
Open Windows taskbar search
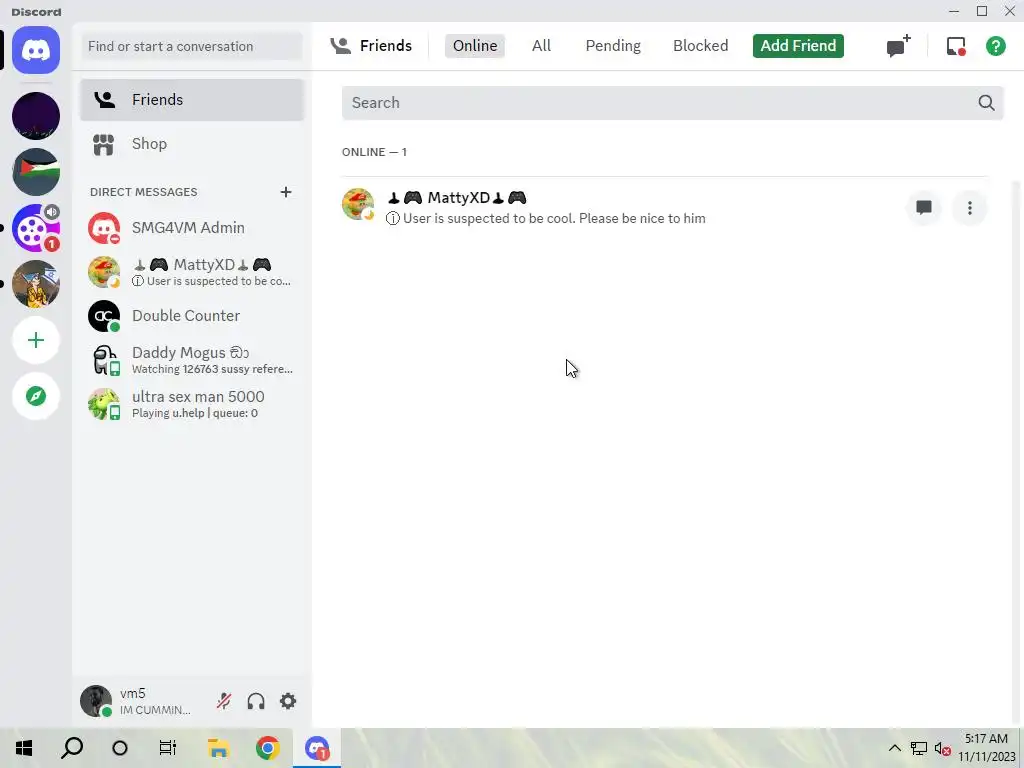(x=72, y=748)
